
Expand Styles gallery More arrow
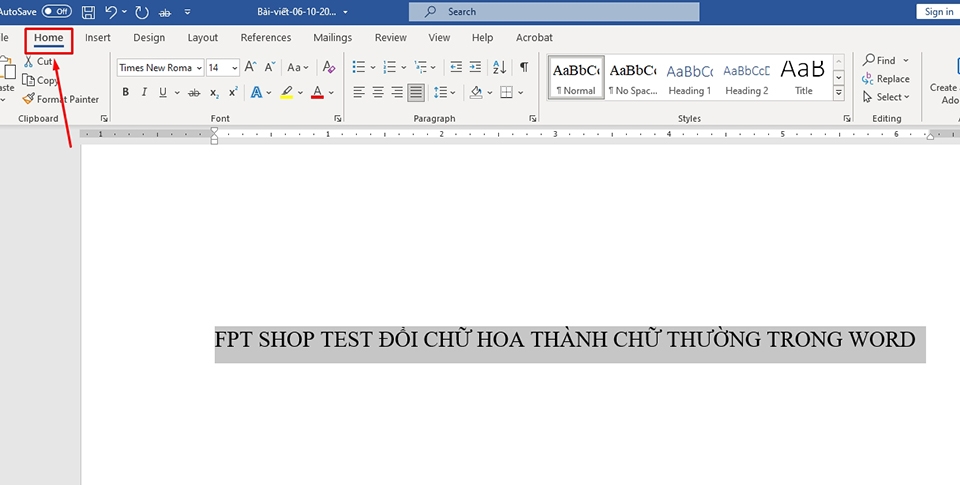(x=839, y=94)
